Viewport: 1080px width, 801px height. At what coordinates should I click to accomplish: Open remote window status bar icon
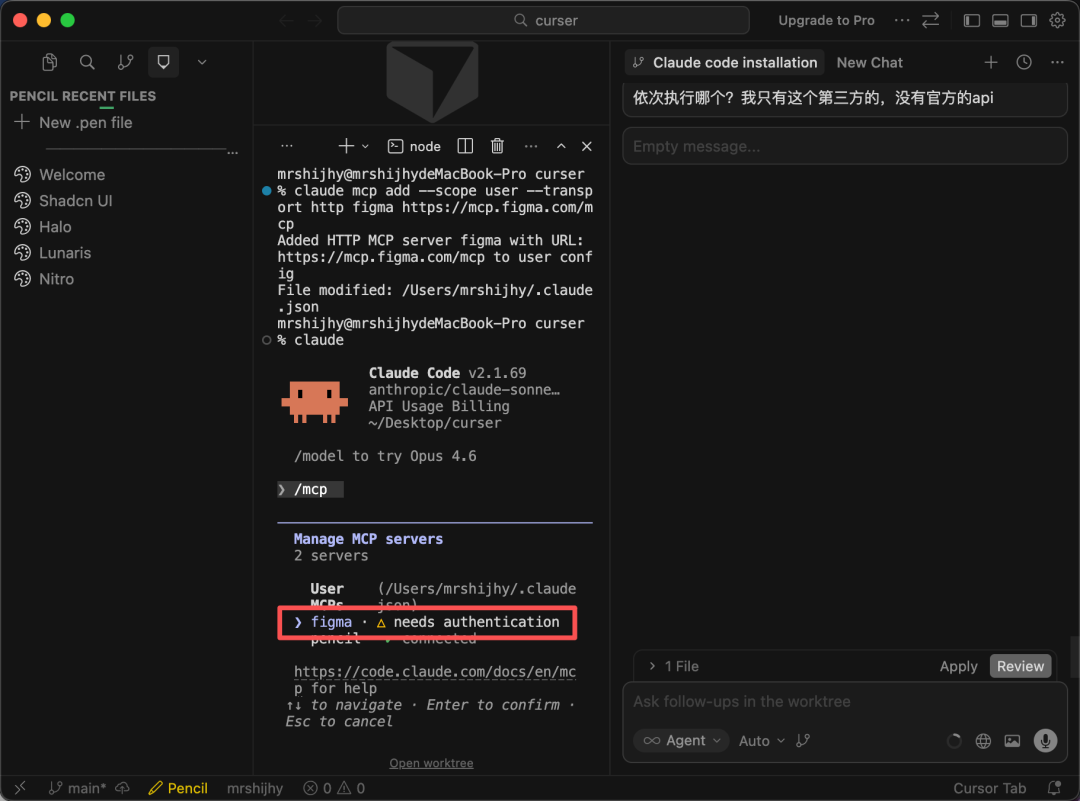20,787
